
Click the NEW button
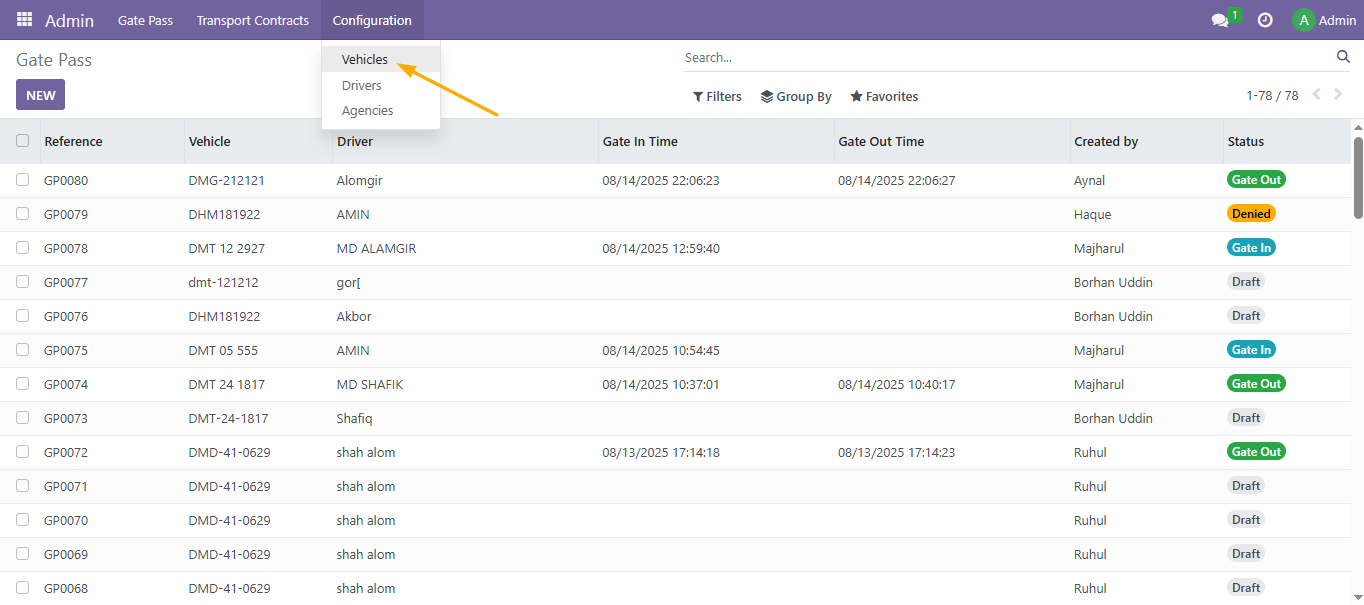40,95
